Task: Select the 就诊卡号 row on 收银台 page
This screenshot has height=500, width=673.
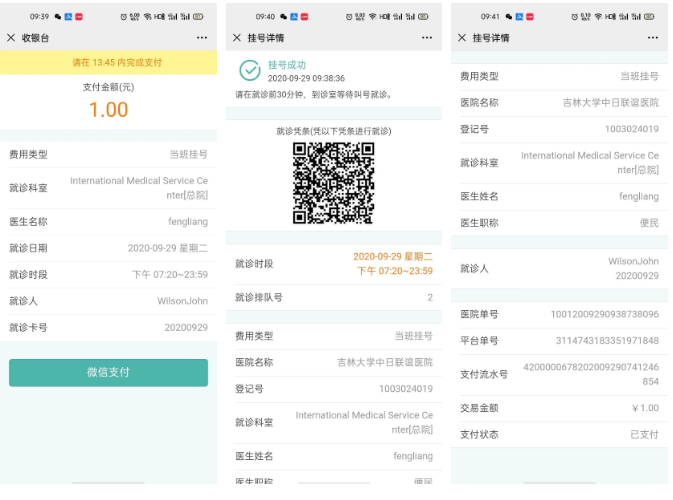Action: coord(108,327)
